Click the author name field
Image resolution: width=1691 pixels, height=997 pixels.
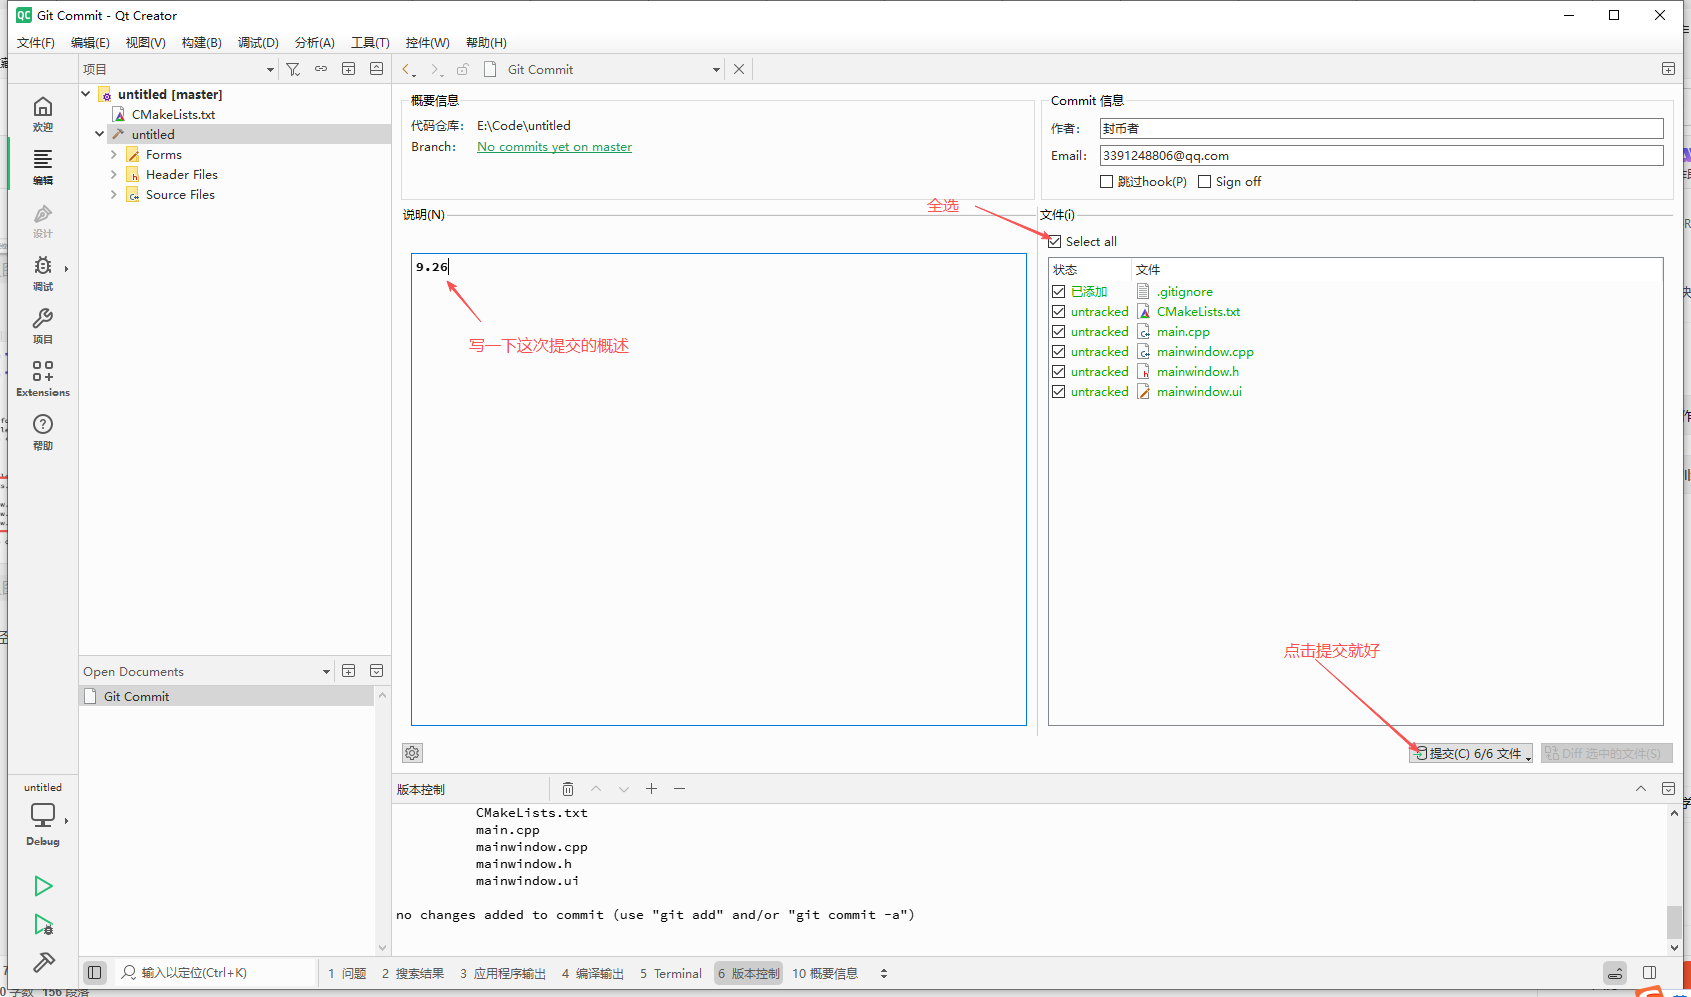pos(1381,128)
